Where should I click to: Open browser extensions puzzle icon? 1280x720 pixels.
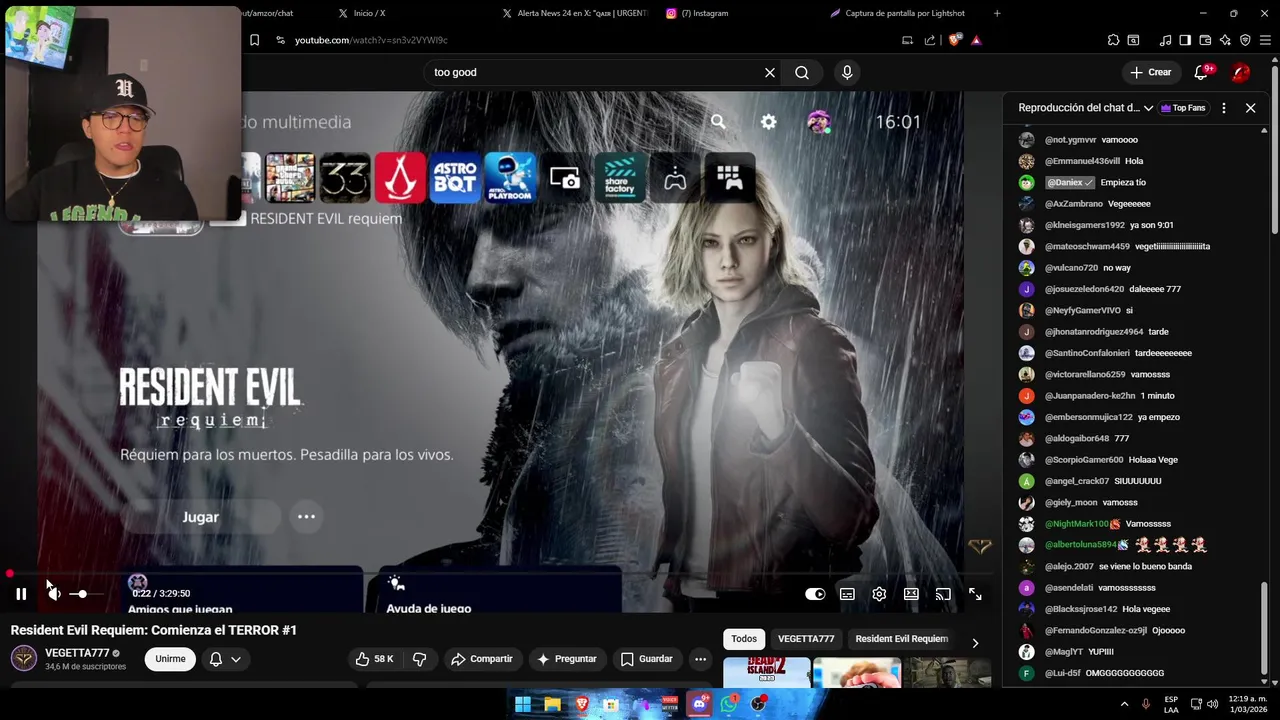1113,40
